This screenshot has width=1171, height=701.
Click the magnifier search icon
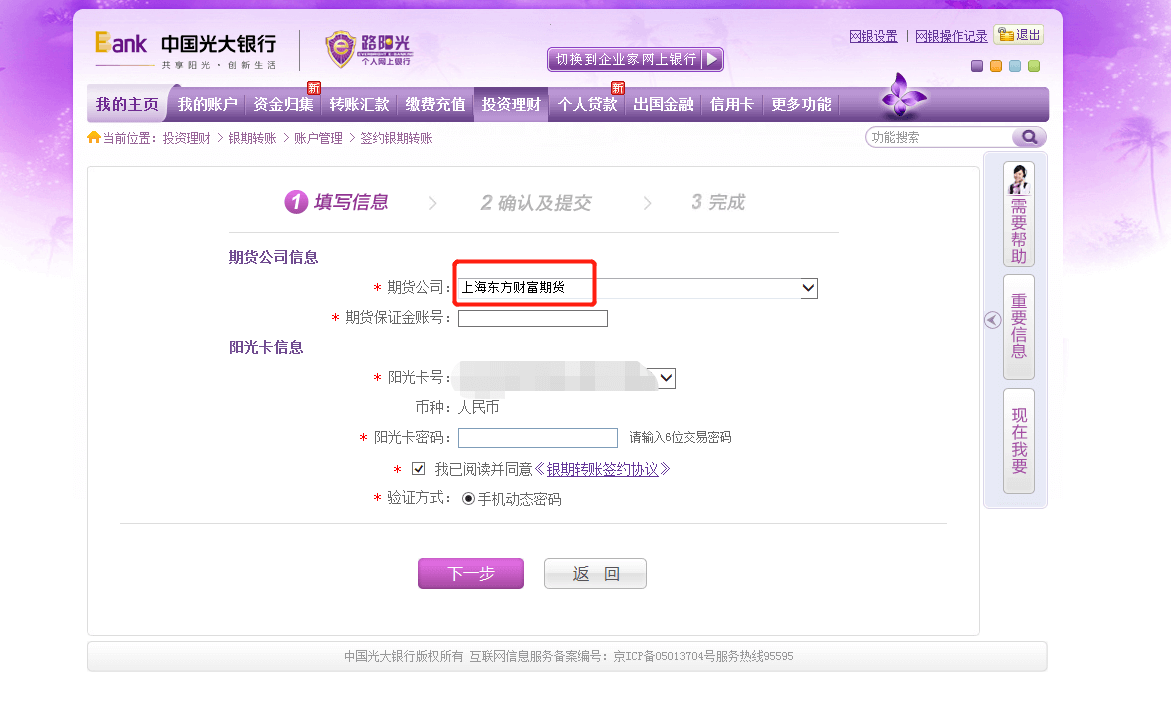[1029, 137]
